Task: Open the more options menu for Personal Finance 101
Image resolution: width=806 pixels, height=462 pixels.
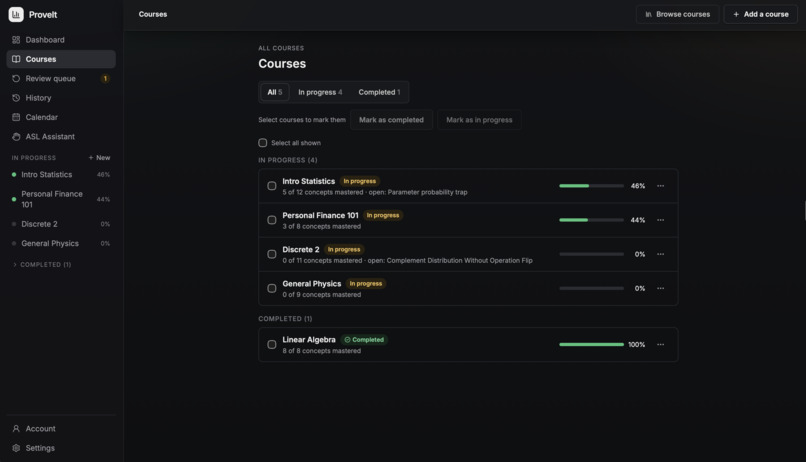Action: coord(661,220)
